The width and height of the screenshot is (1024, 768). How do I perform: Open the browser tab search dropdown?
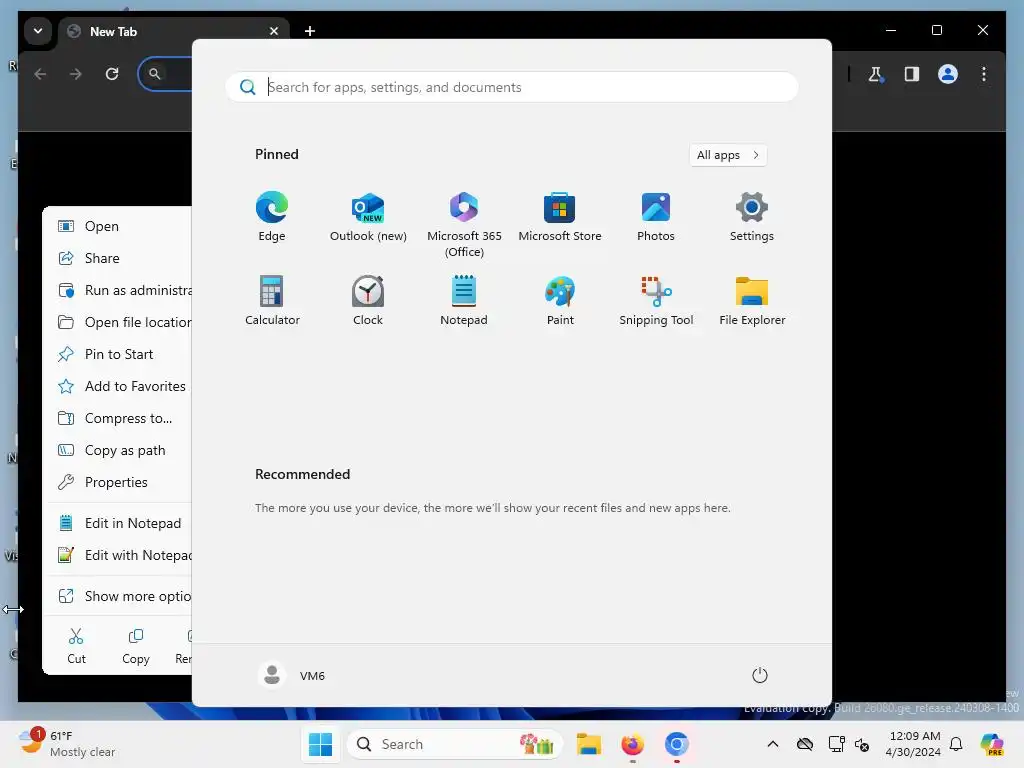click(38, 31)
